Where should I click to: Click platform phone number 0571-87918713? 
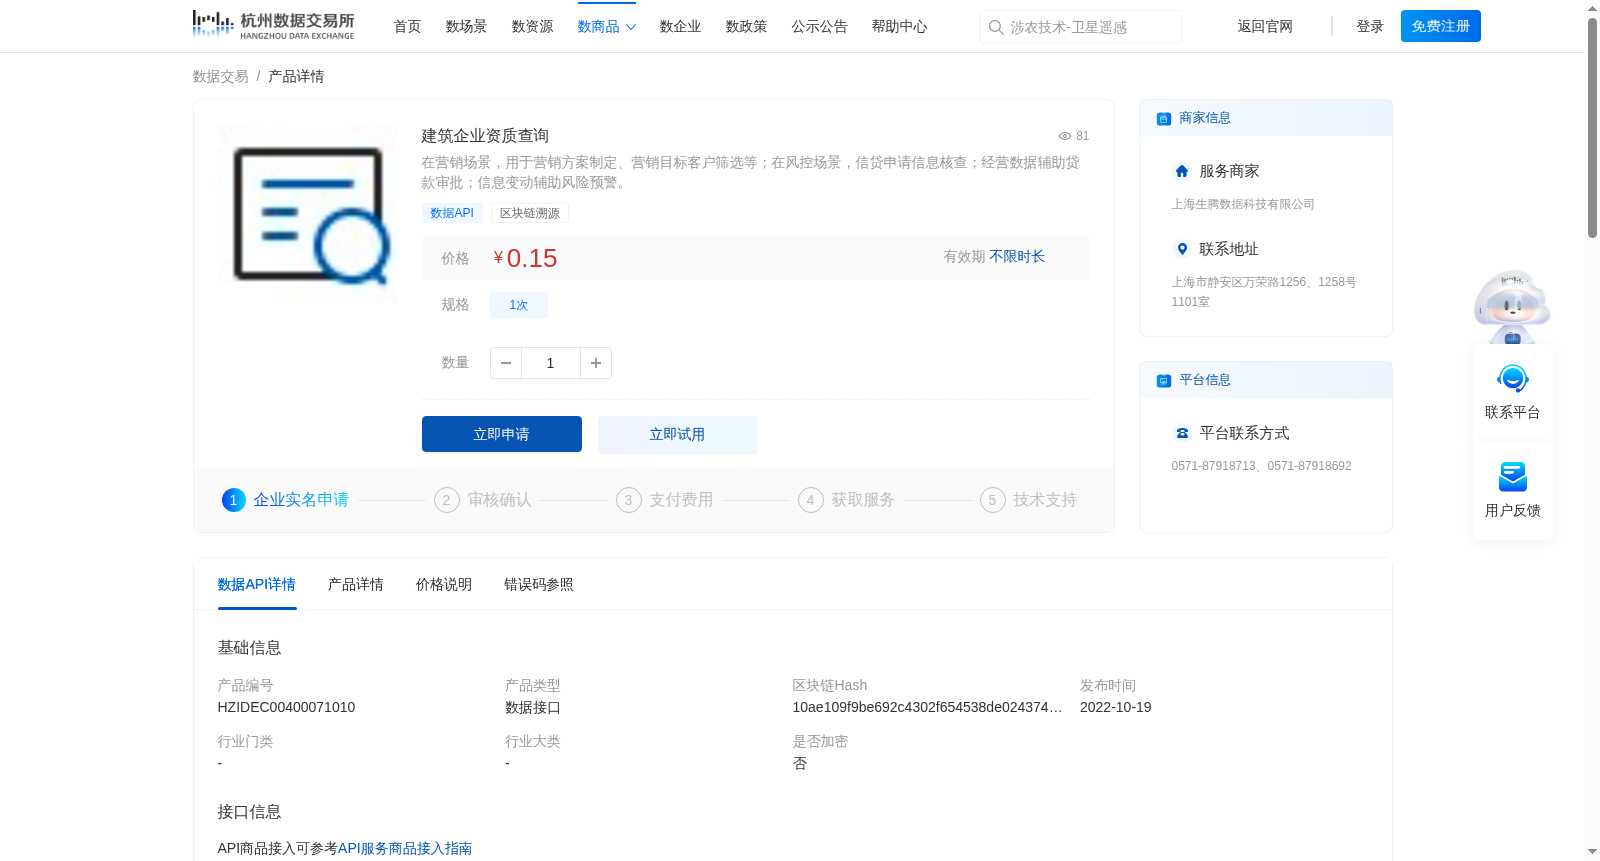coord(1215,466)
